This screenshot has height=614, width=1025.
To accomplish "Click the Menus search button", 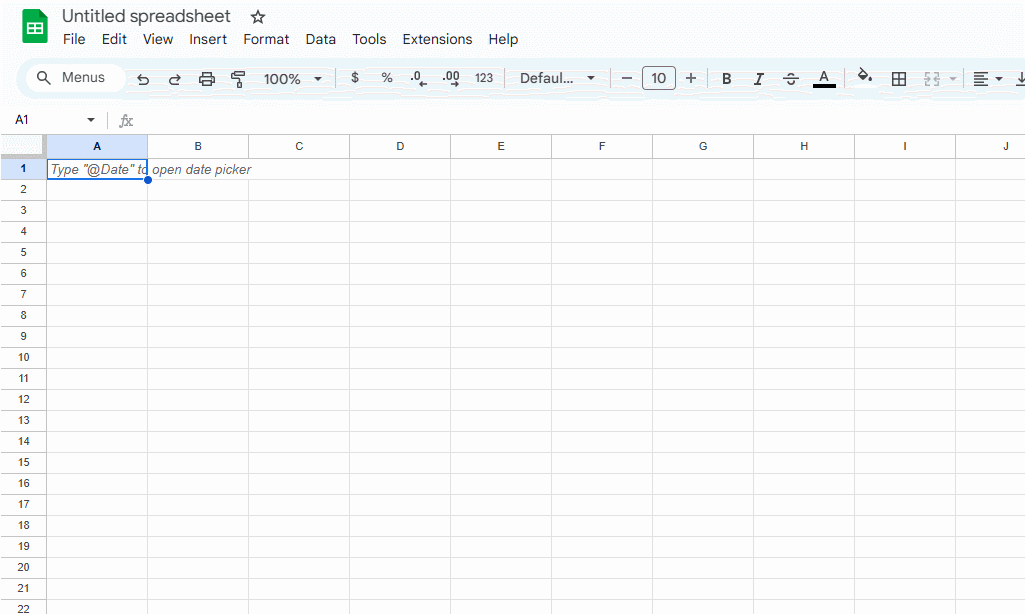I will click(72, 78).
